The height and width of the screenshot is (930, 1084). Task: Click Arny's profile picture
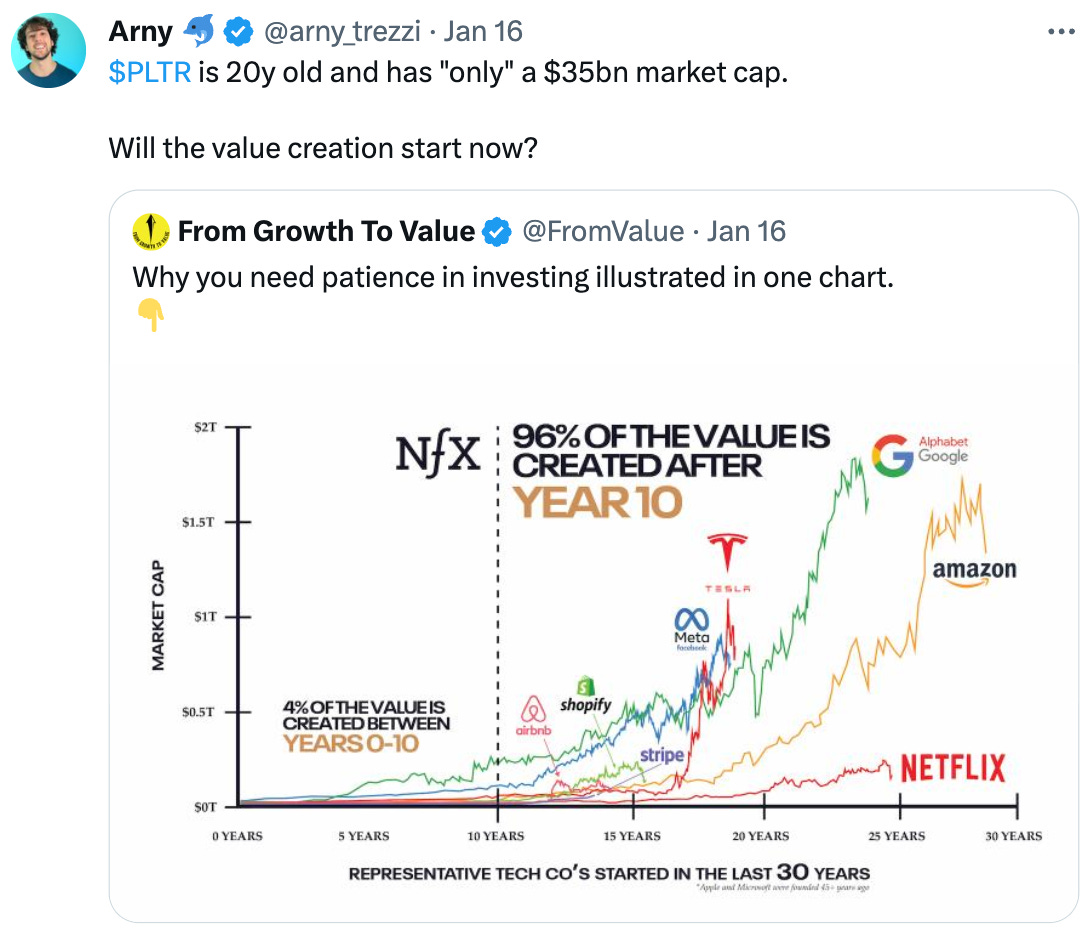48,48
